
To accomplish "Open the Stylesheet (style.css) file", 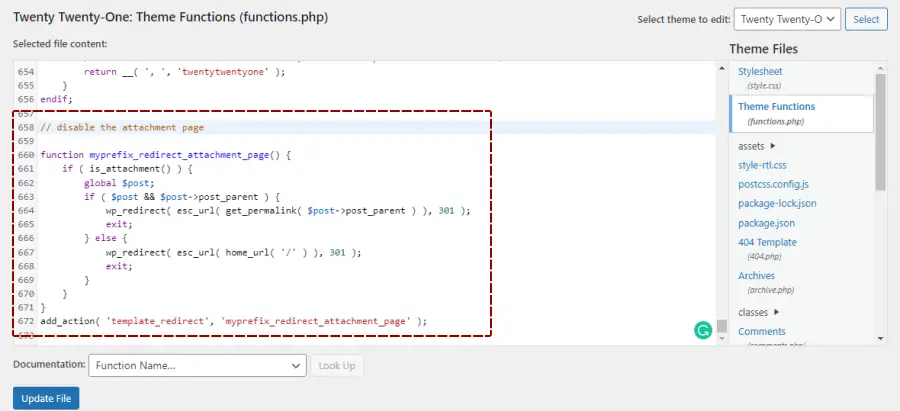I will (760, 72).
